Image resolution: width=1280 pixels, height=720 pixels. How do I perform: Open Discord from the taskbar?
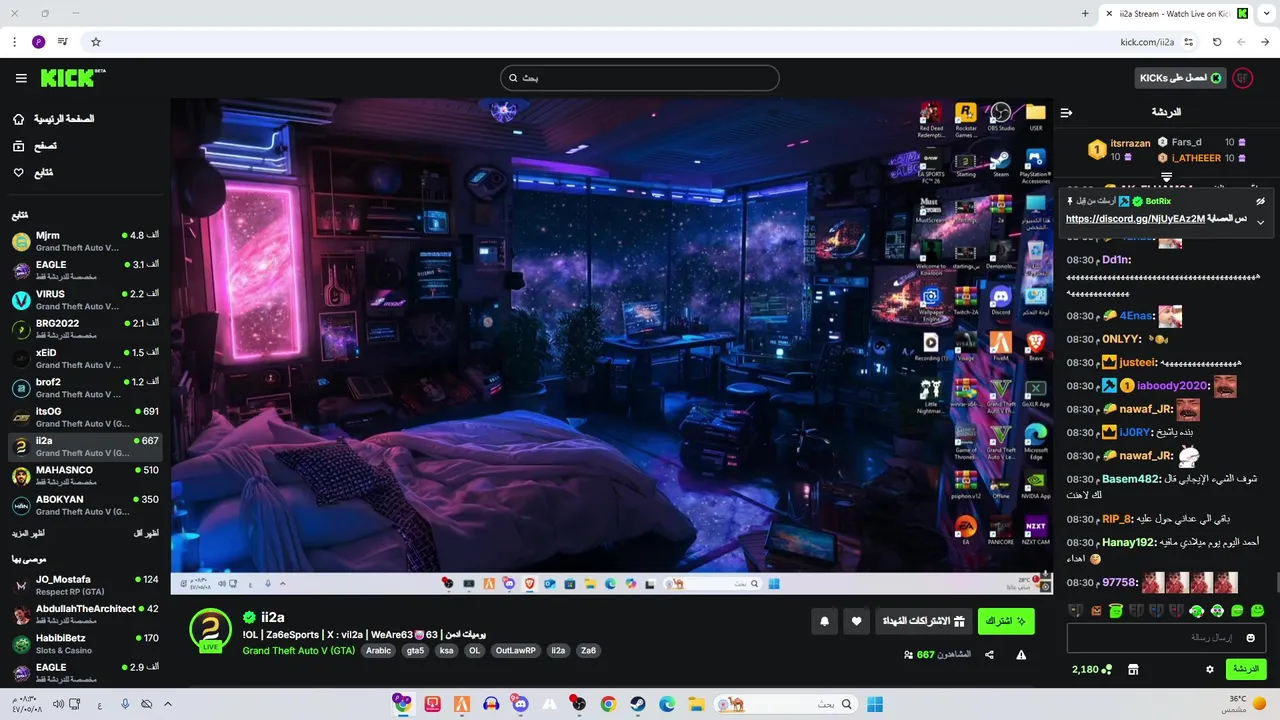pyautogui.click(x=520, y=704)
